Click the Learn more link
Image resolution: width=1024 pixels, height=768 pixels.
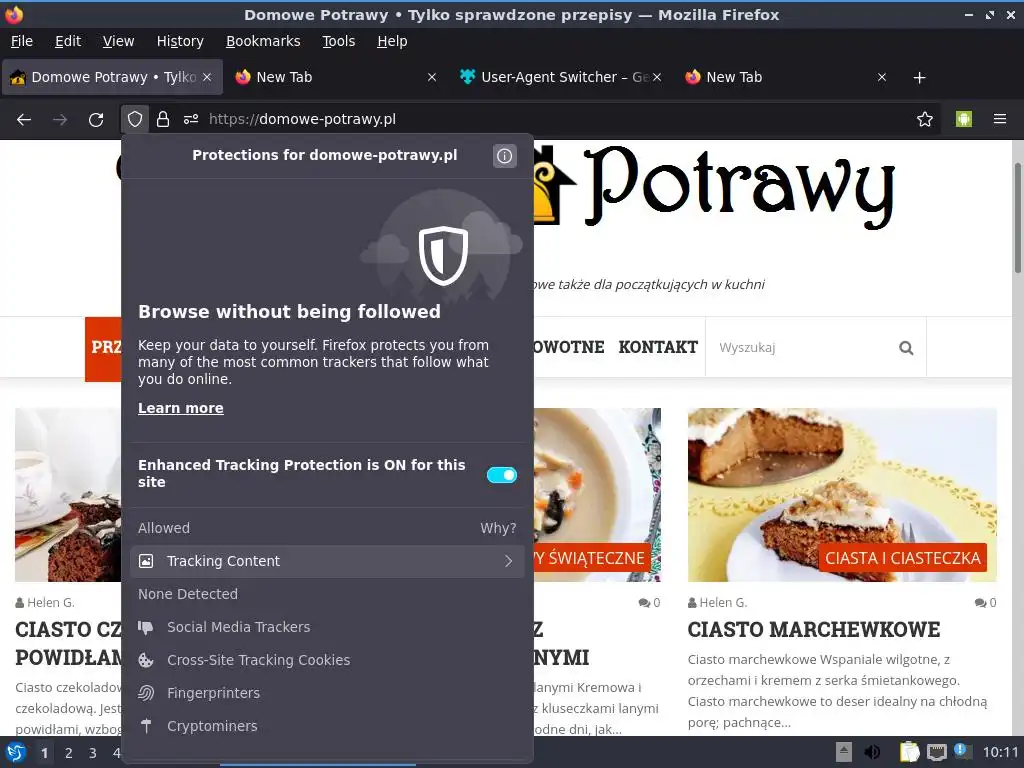tap(181, 408)
